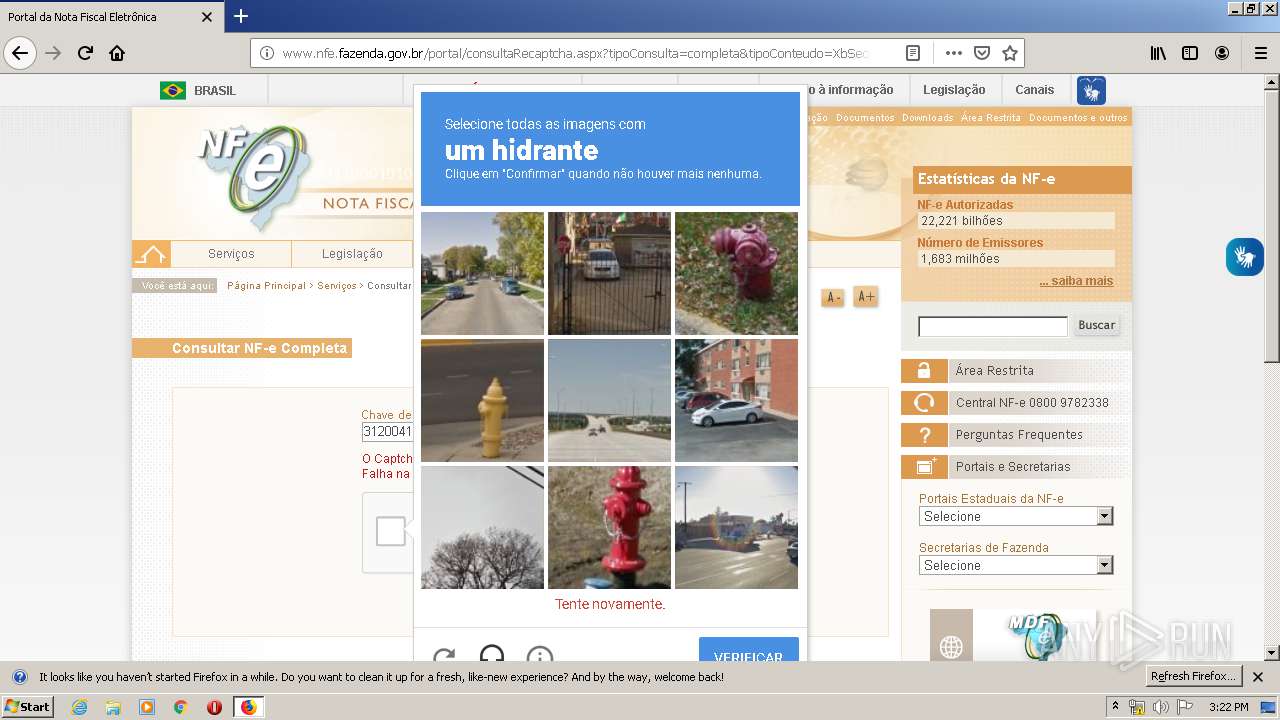Screen dimensions: 1280x720
Task: Select the red hydrant captcha tile
Action: 609,527
